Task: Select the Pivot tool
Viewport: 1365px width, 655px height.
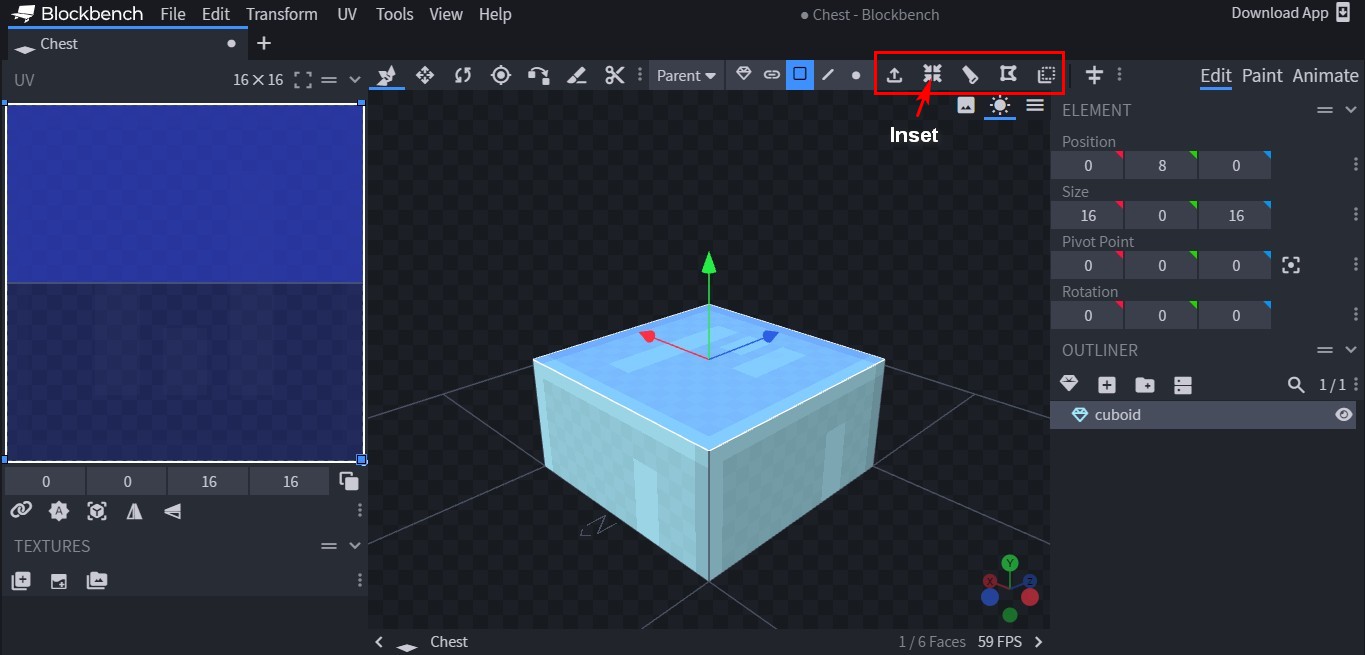Action: [501, 75]
